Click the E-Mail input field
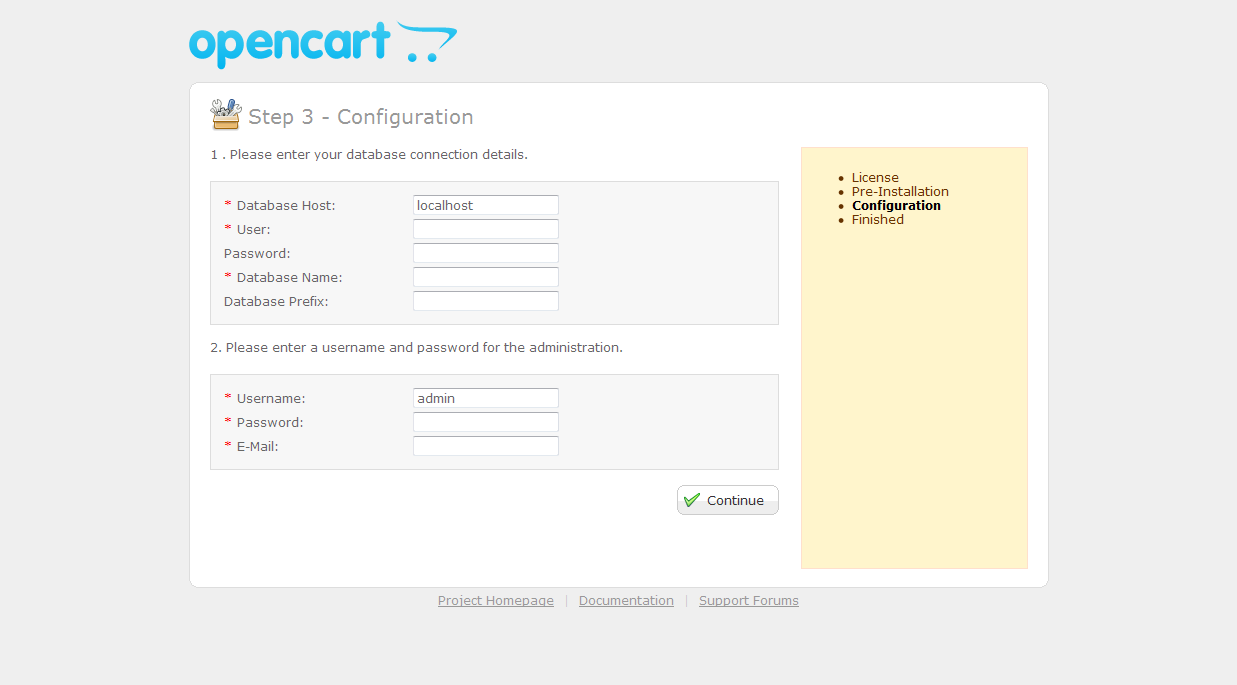The width and height of the screenshot is (1237, 685). coord(485,446)
